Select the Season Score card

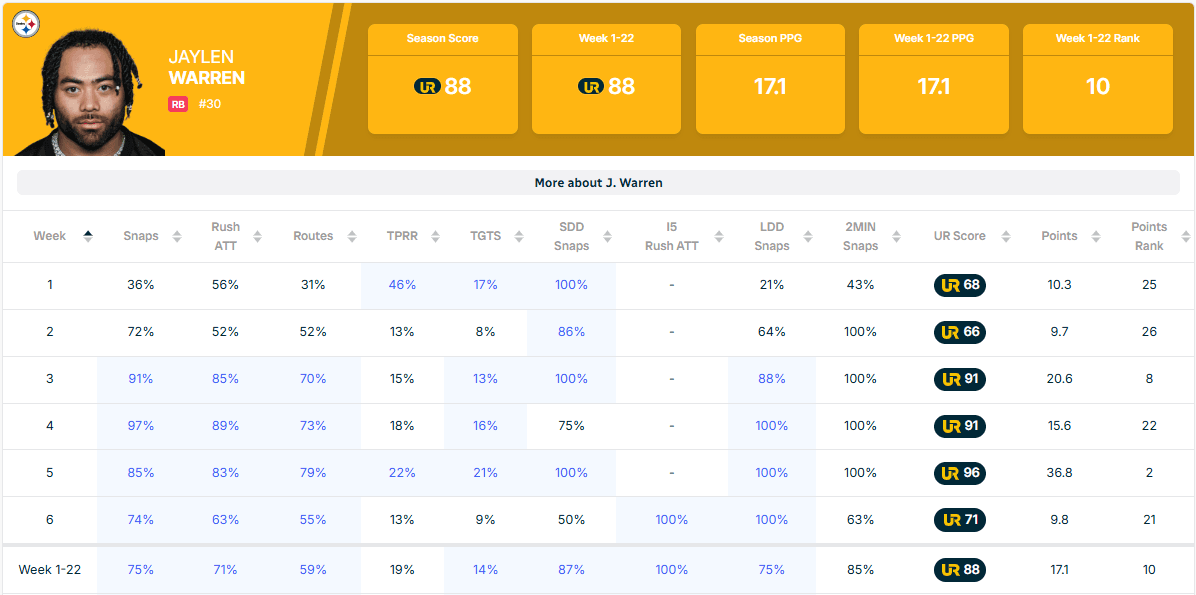pyautogui.click(x=442, y=79)
